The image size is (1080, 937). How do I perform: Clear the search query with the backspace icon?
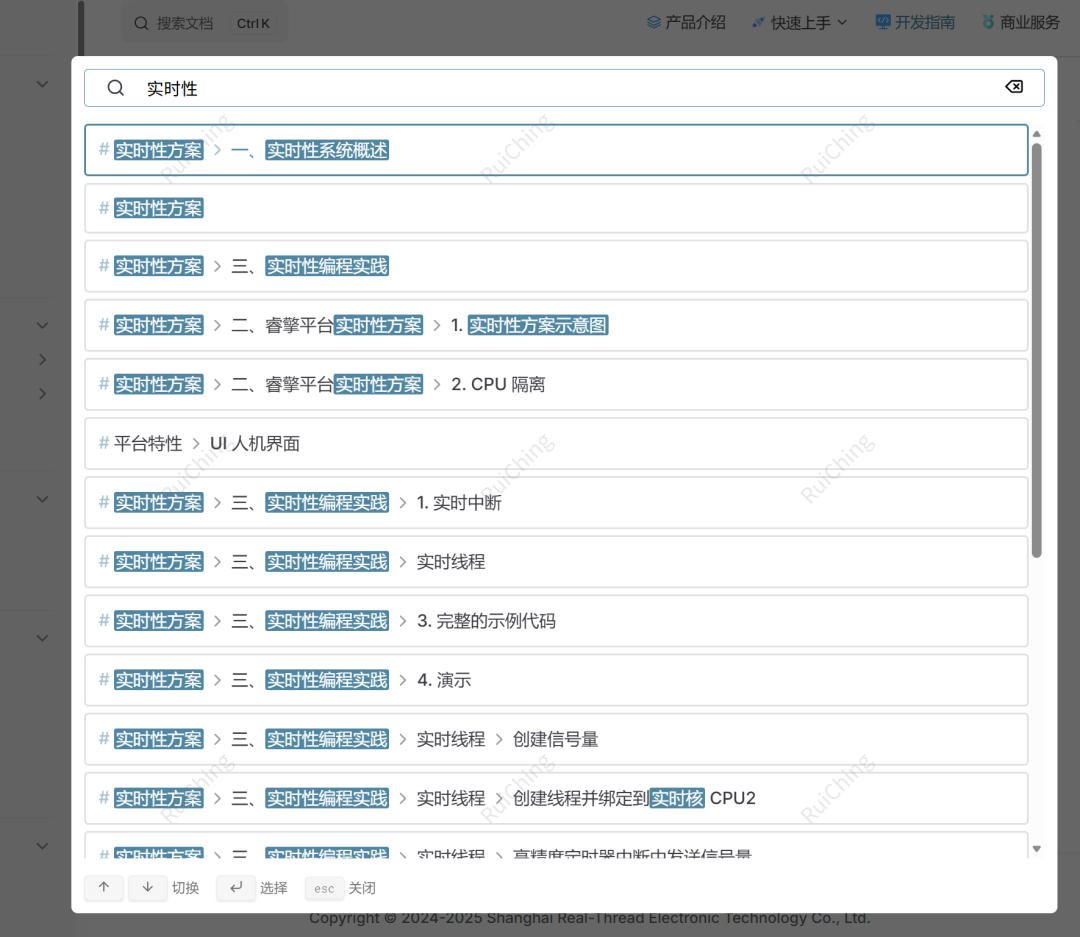pos(1014,87)
